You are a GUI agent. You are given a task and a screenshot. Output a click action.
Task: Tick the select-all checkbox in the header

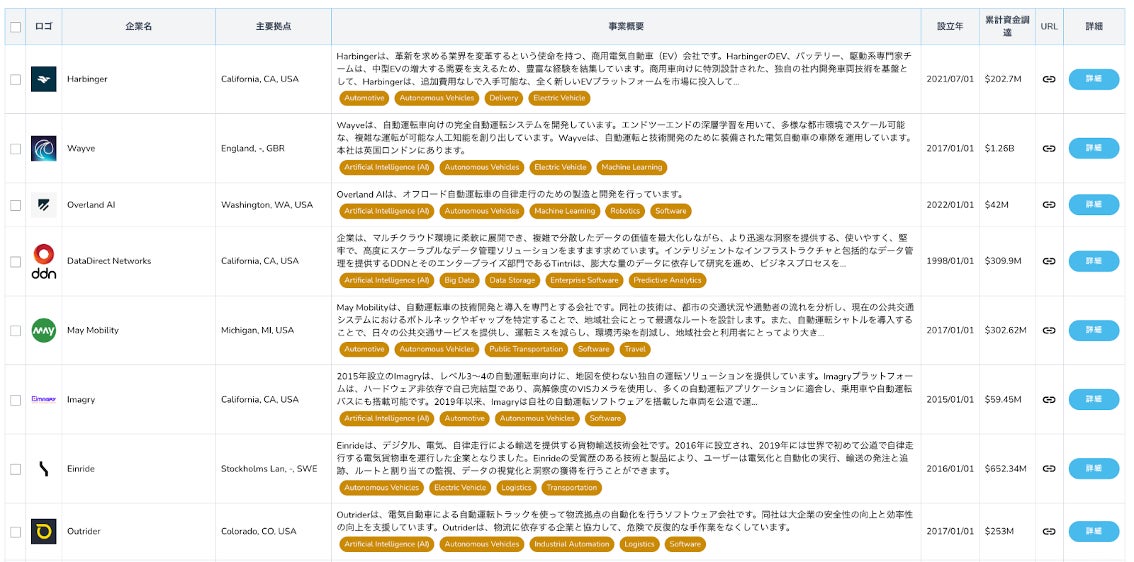[15, 27]
